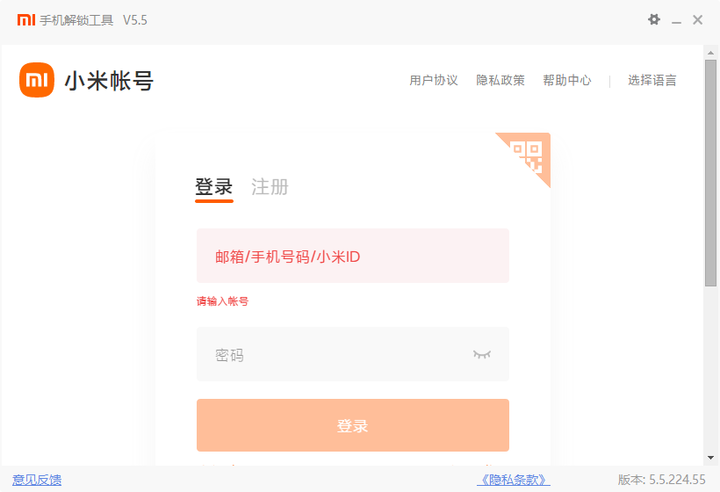Open the 《隐私条款》 link

513,480
